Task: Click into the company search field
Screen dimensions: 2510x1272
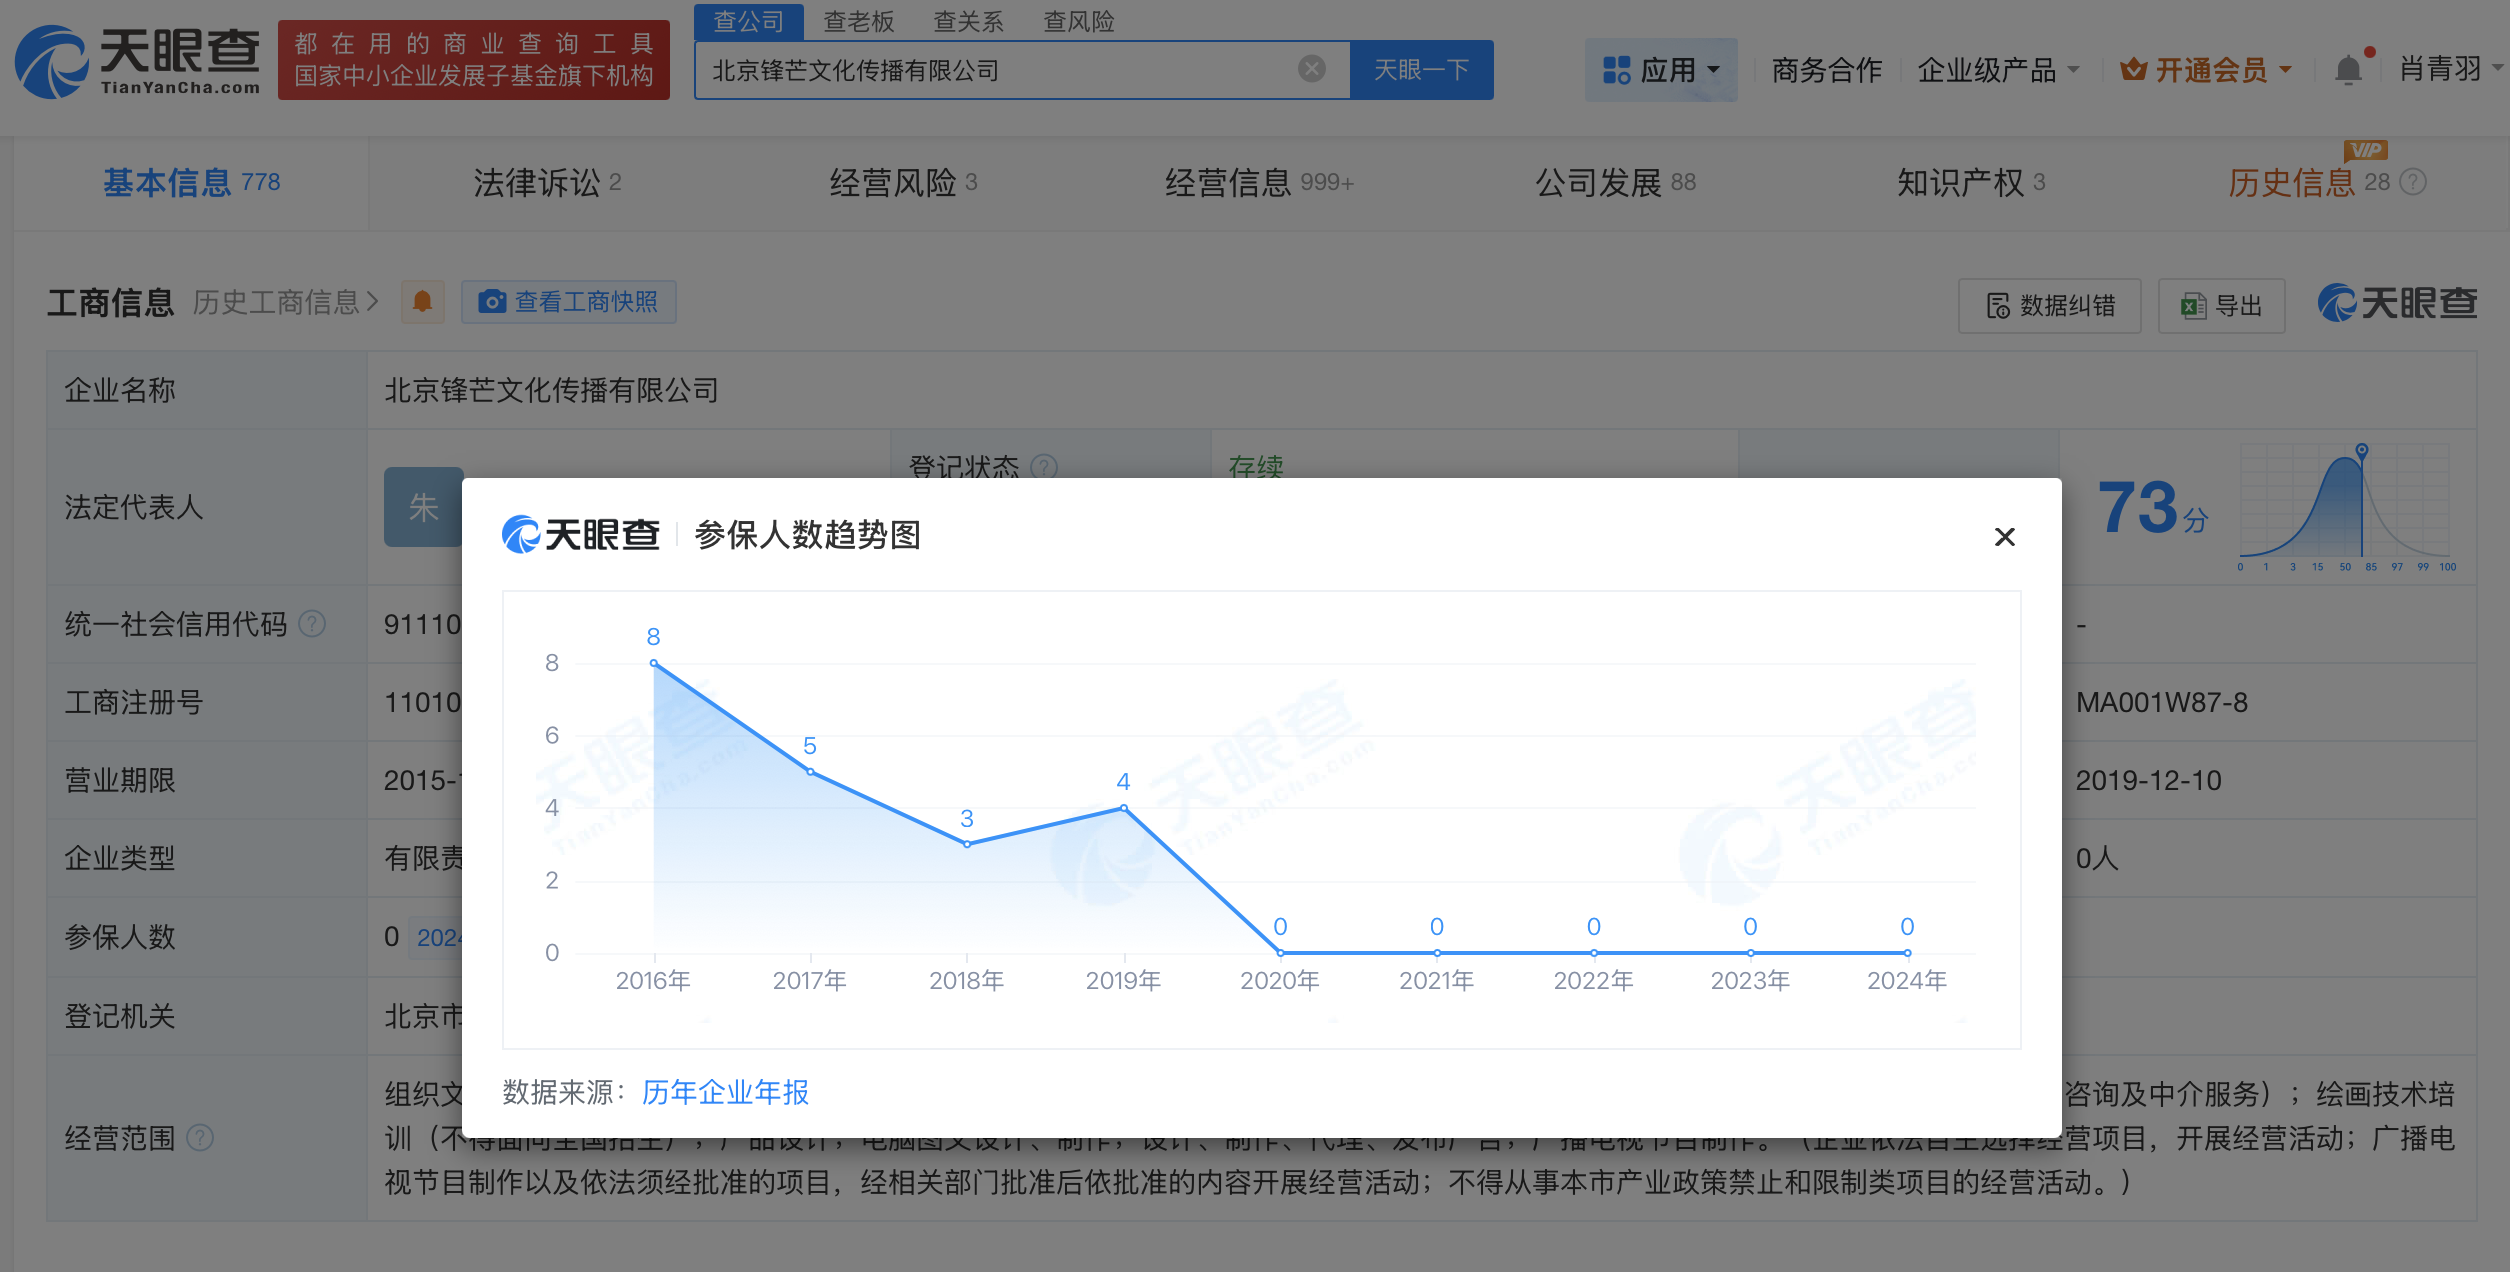Action: [x=1000, y=70]
